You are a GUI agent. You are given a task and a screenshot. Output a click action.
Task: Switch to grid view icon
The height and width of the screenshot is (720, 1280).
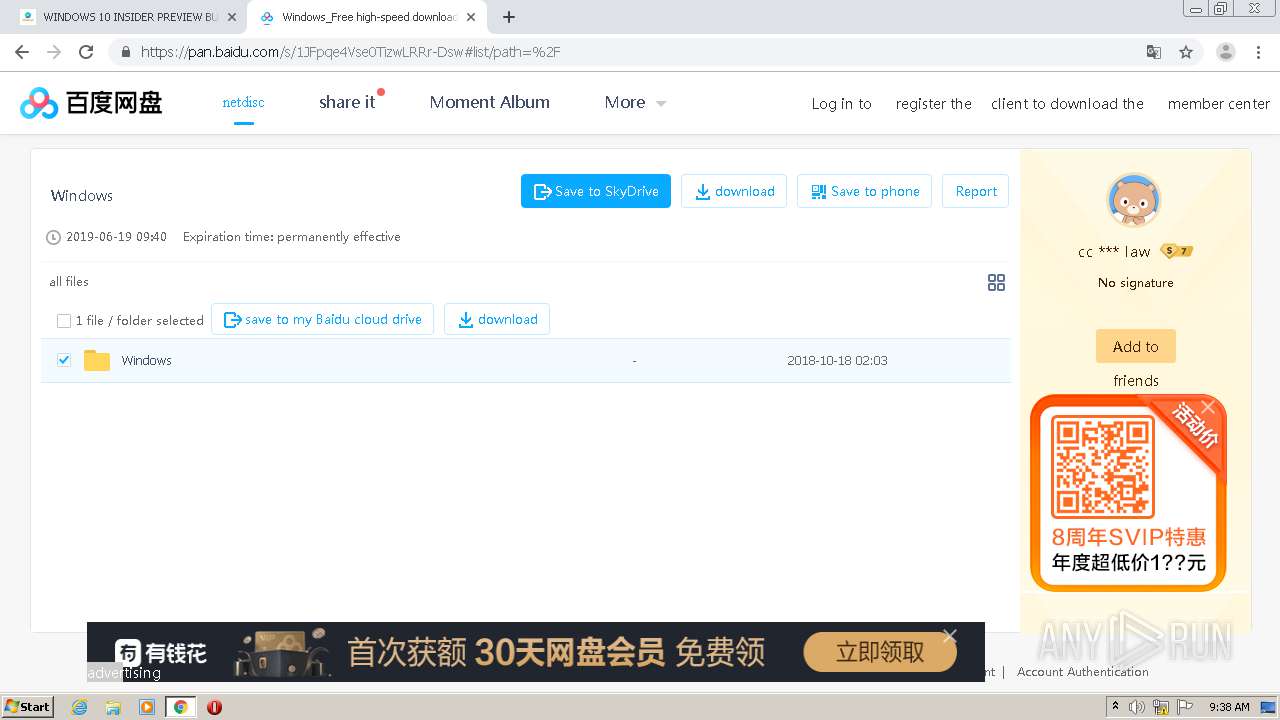pyautogui.click(x=996, y=283)
